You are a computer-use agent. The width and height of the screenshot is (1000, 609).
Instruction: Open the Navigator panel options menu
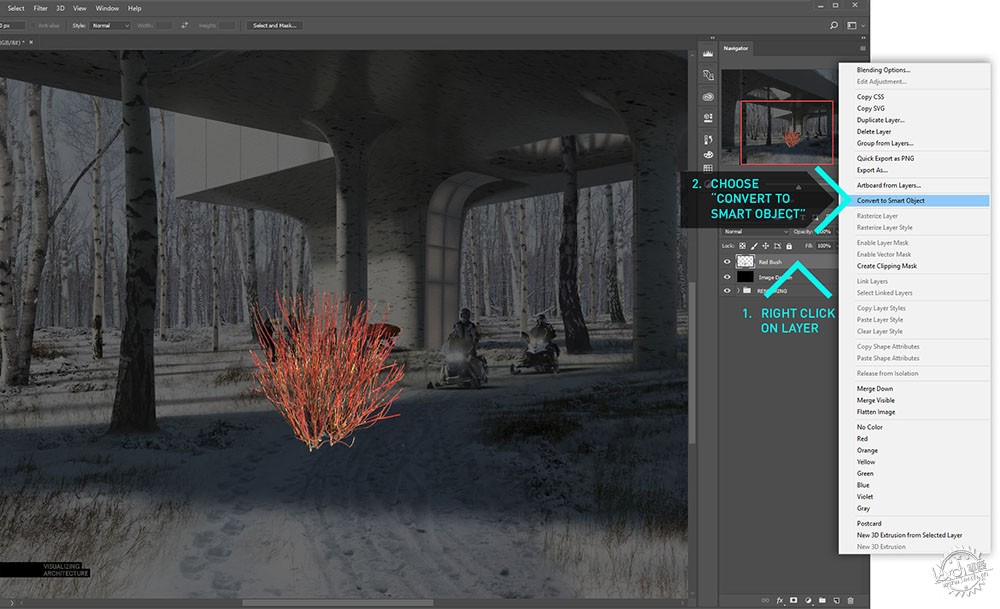[x=862, y=48]
